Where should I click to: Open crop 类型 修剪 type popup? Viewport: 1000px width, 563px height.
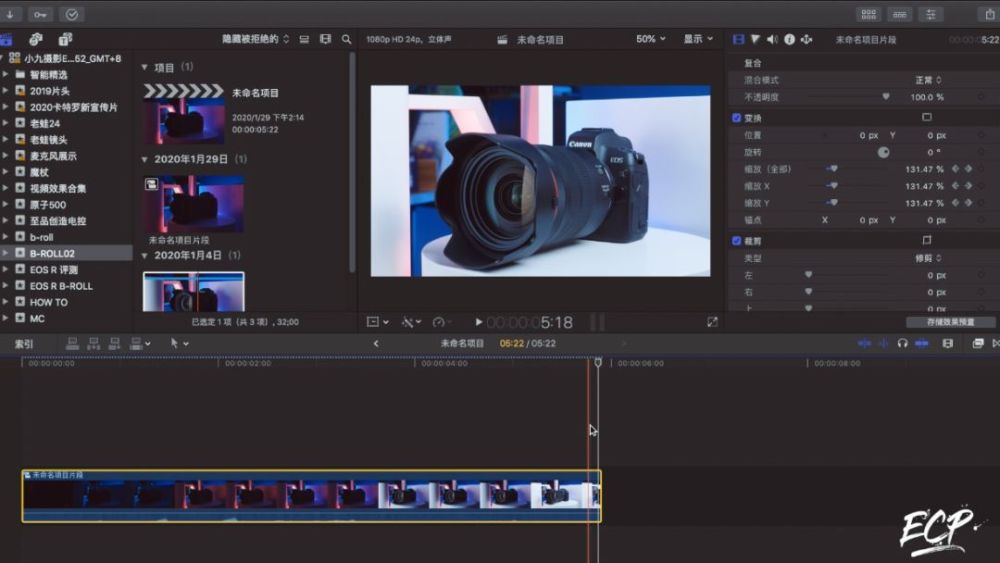[x=928, y=258]
